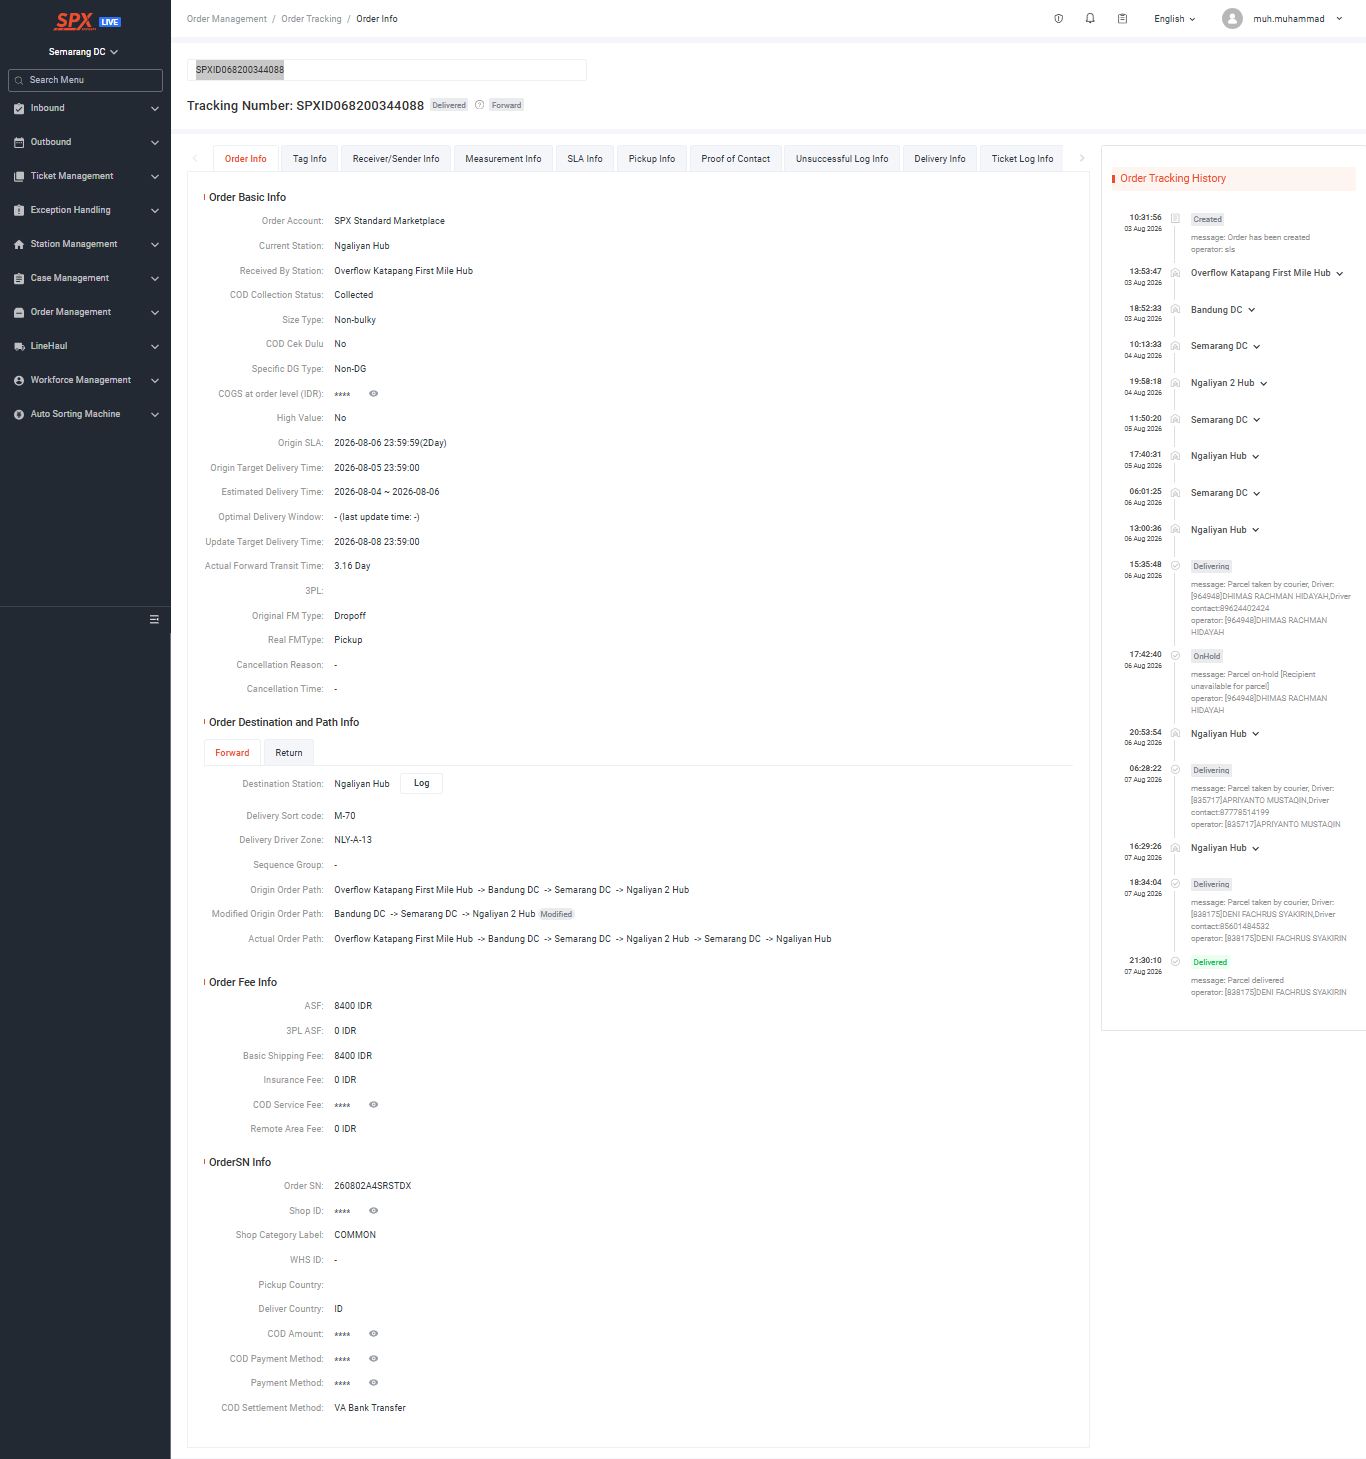Viewport: 1366px width, 1459px height.
Task: Click the Order SN value 260802A4SRSTDX
Action: (x=373, y=1186)
